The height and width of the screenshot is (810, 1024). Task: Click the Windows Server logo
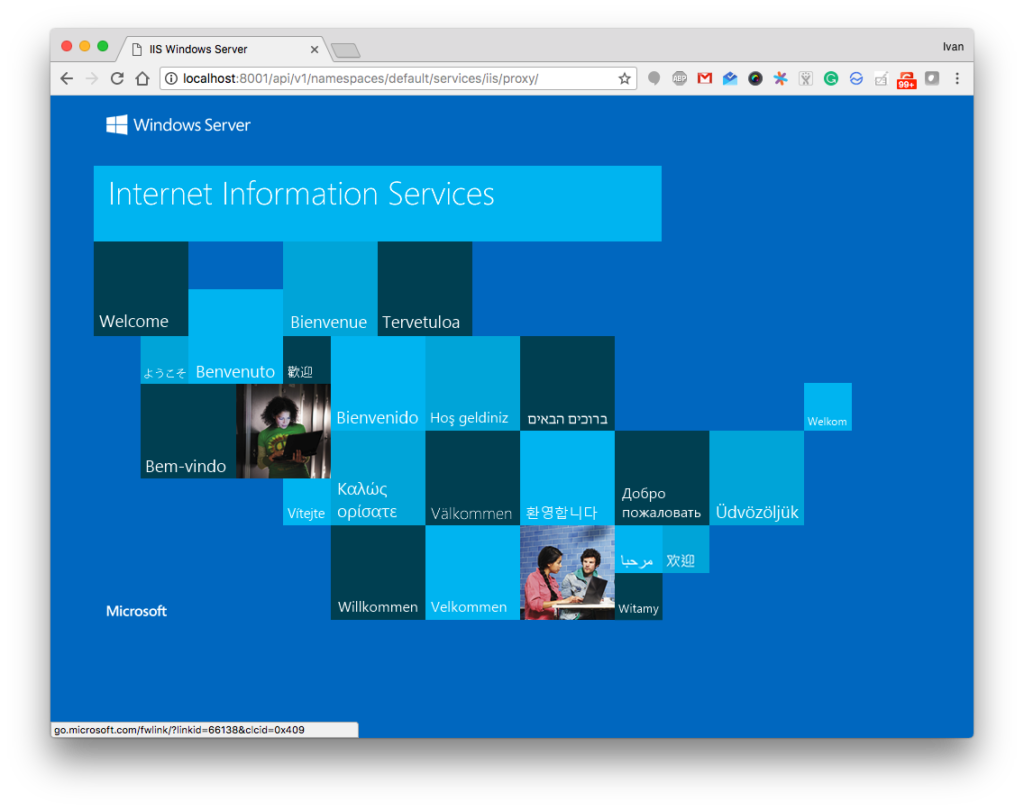(x=178, y=125)
